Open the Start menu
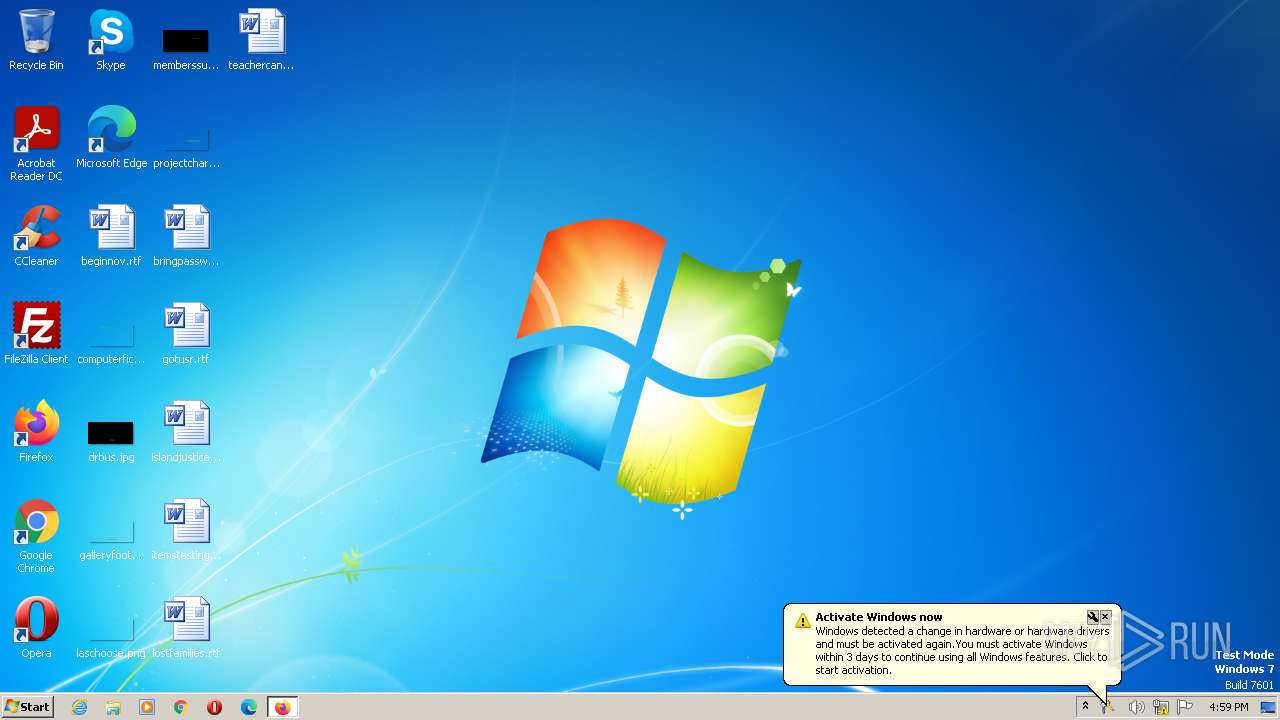 point(28,707)
